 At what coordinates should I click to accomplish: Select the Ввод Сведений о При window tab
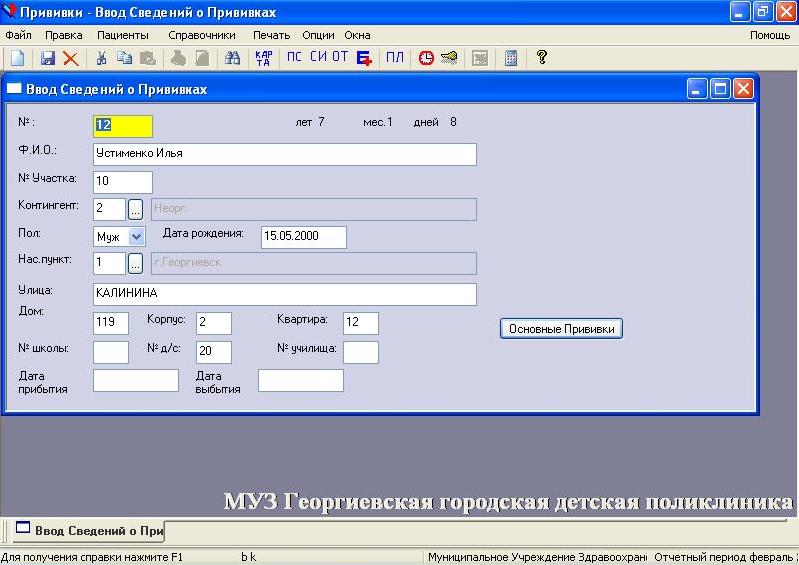click(x=88, y=530)
